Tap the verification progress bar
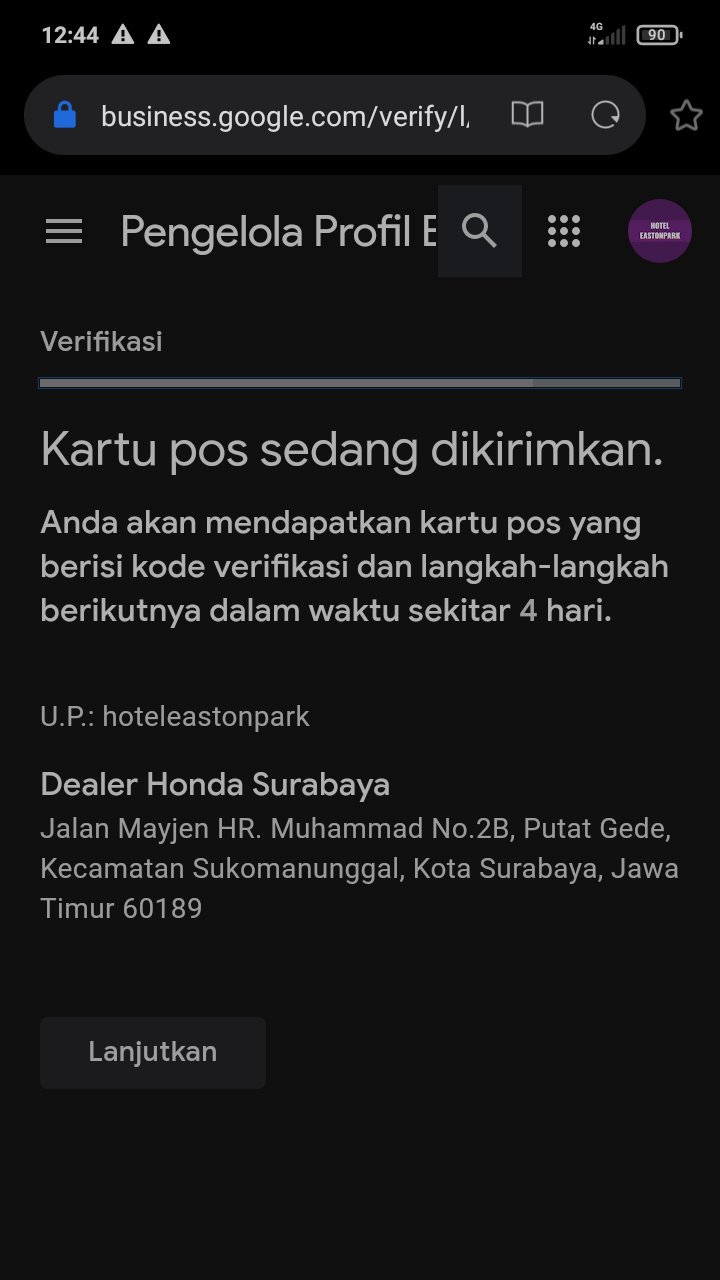This screenshot has height=1280, width=720. pos(360,383)
